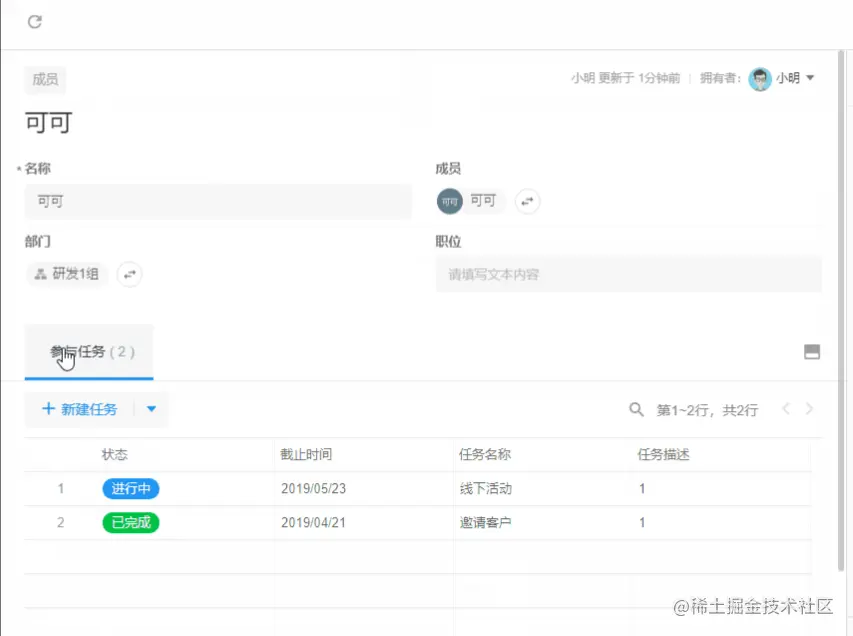Screen dimensions: 853x636
Task: Open the search icon above the task table
Action: (x=637, y=410)
